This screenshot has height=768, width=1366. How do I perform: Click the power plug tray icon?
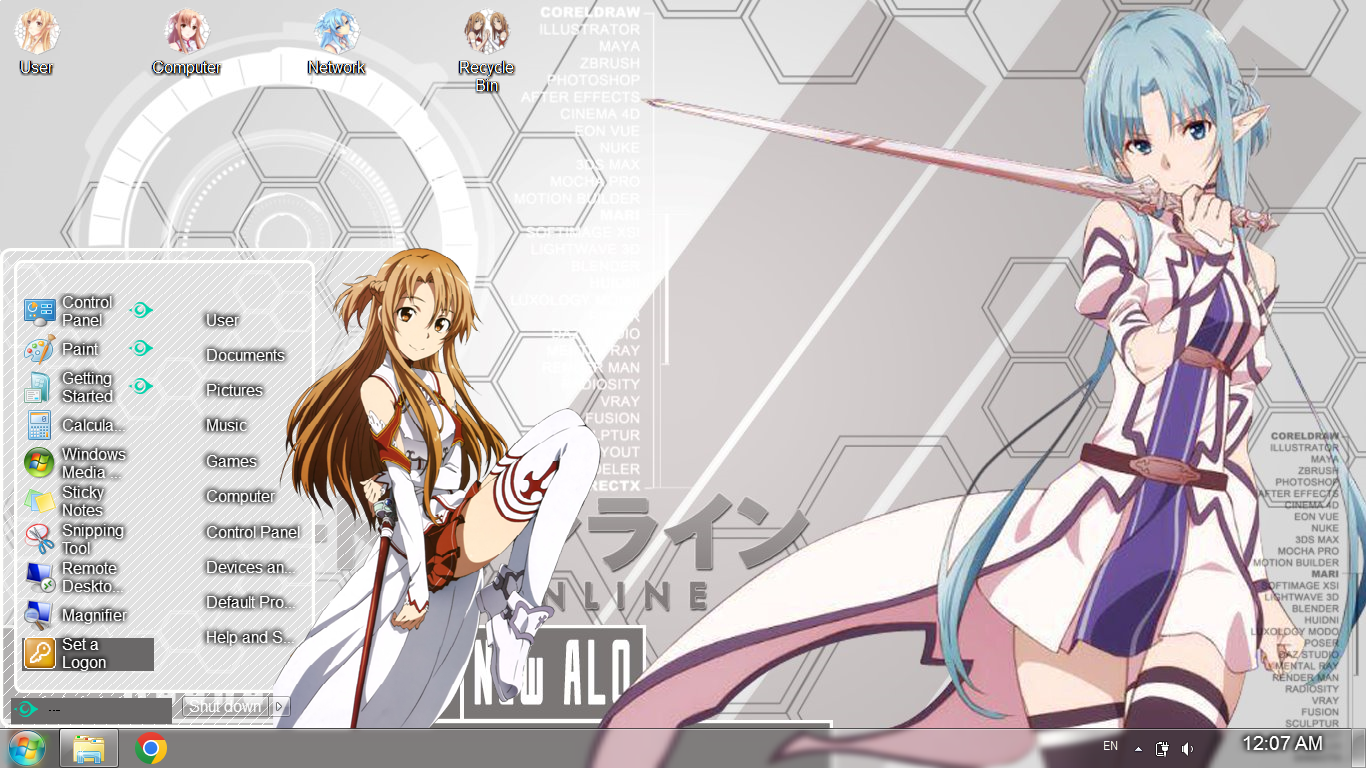[x=1162, y=748]
